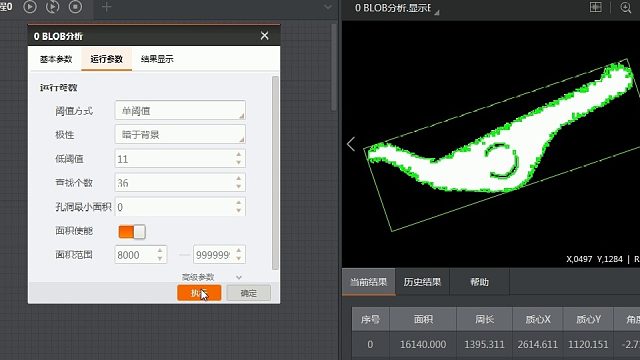Click the zoom in magnifier icon
640x360 pixels.
[626, 7]
